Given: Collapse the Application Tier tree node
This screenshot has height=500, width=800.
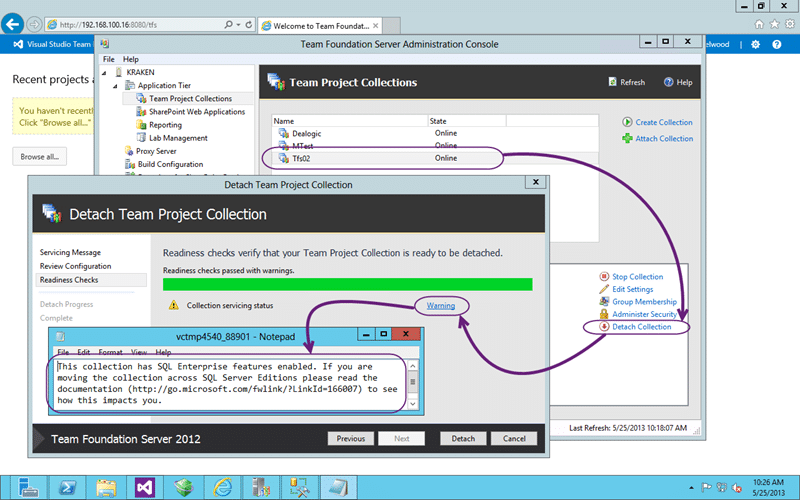Looking at the screenshot, I should 115,86.
